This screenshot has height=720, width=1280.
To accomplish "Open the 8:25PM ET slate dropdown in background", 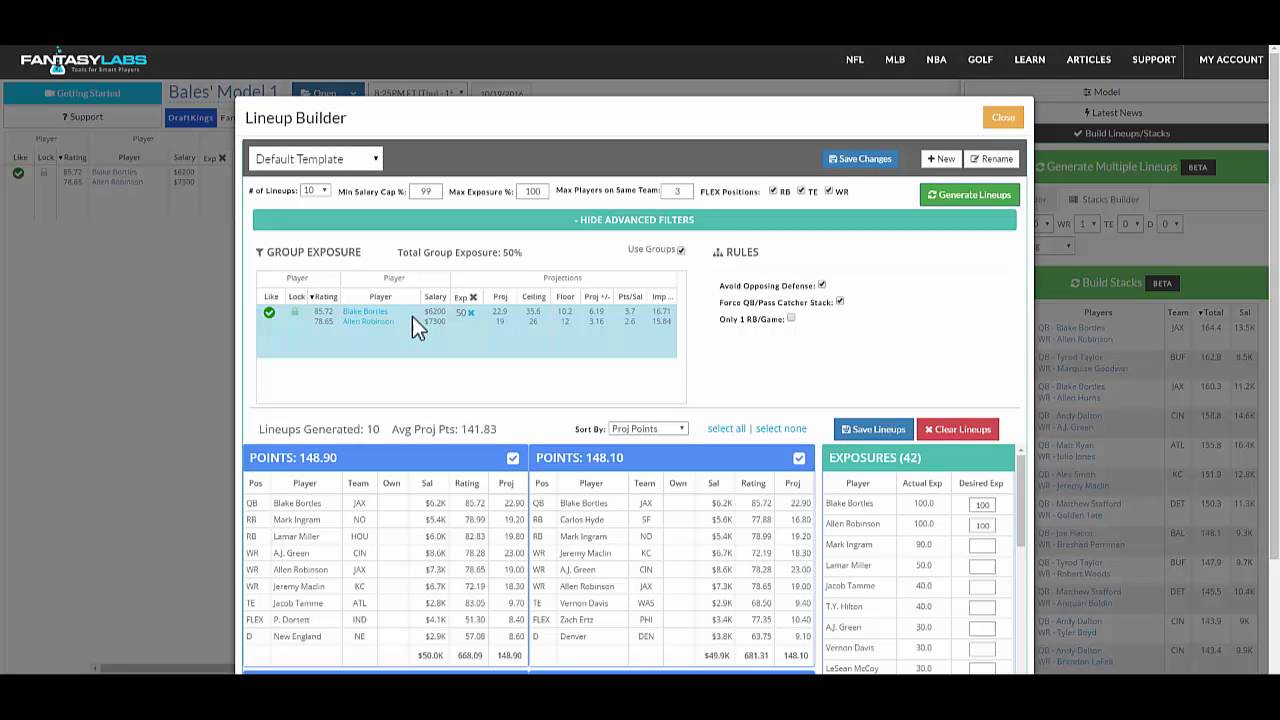I will click(418, 92).
